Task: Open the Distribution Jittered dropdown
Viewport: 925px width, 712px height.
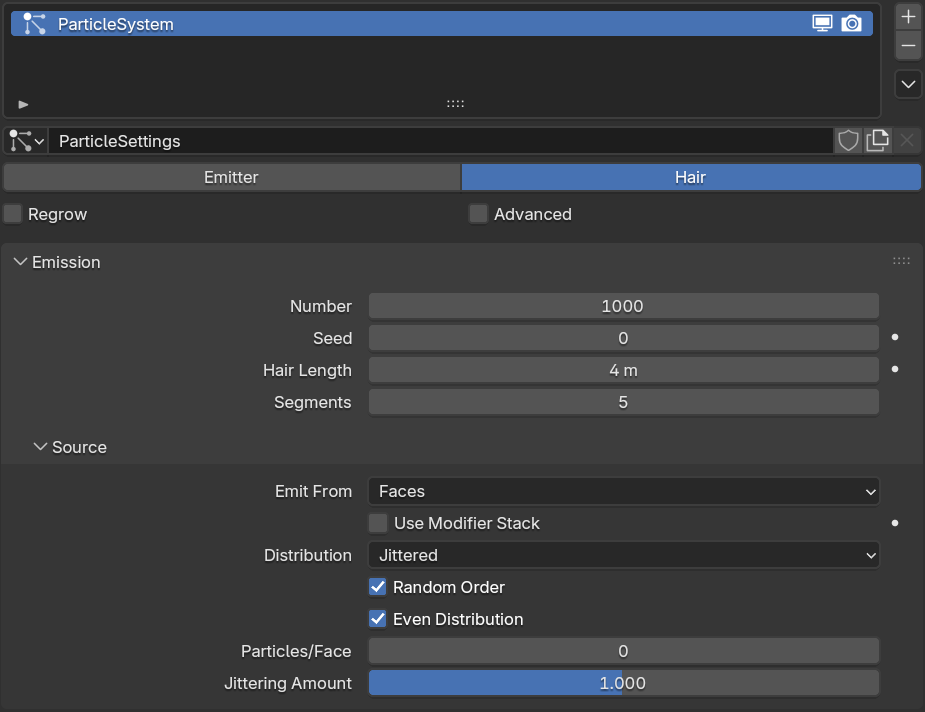Action: pyautogui.click(x=624, y=555)
